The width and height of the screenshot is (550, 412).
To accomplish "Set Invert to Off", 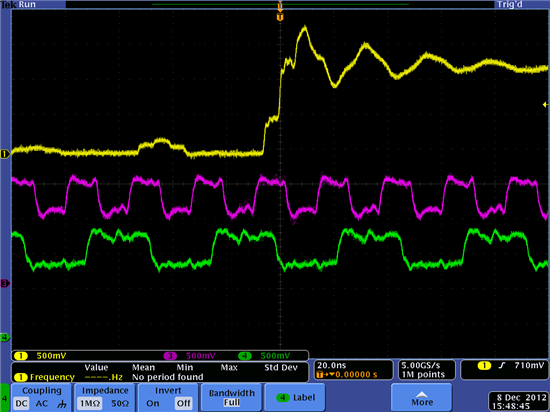I will pos(183,404).
